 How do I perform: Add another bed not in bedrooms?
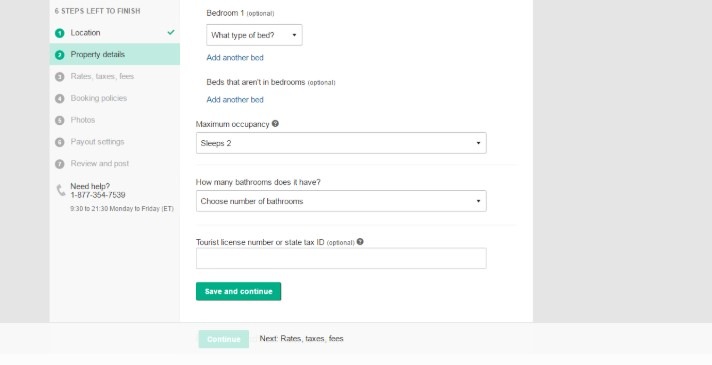(235, 100)
